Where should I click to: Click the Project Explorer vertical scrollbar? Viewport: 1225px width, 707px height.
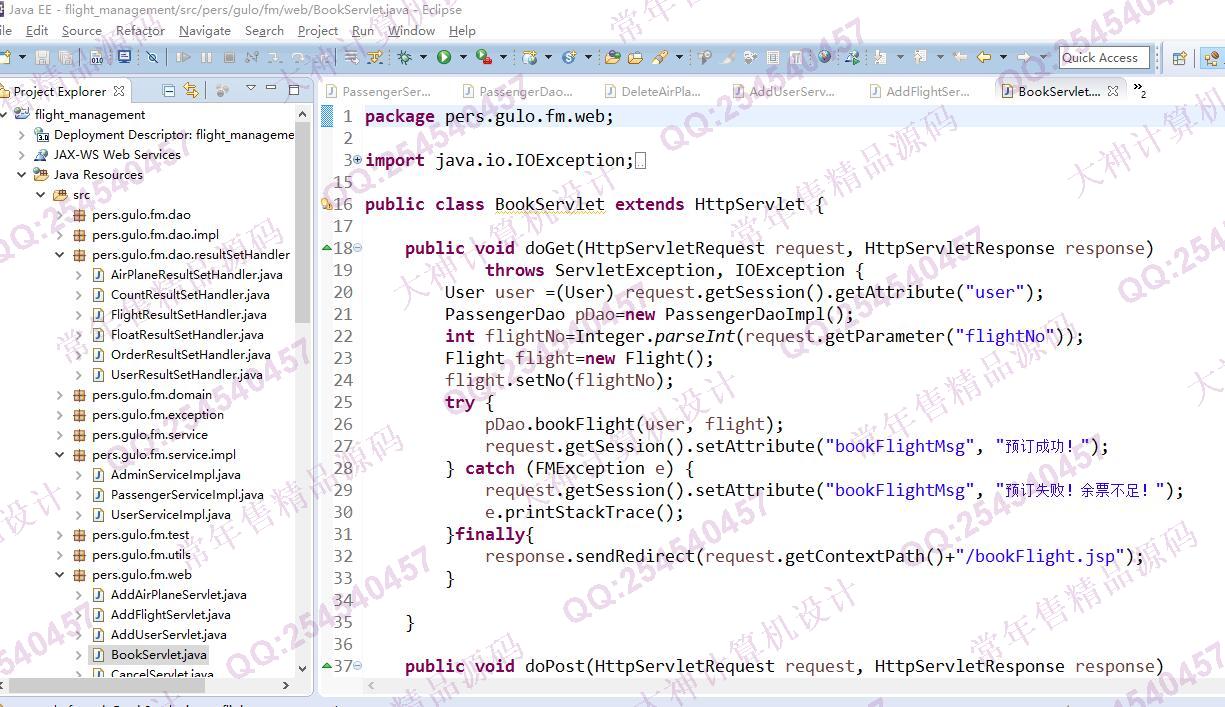(x=302, y=250)
